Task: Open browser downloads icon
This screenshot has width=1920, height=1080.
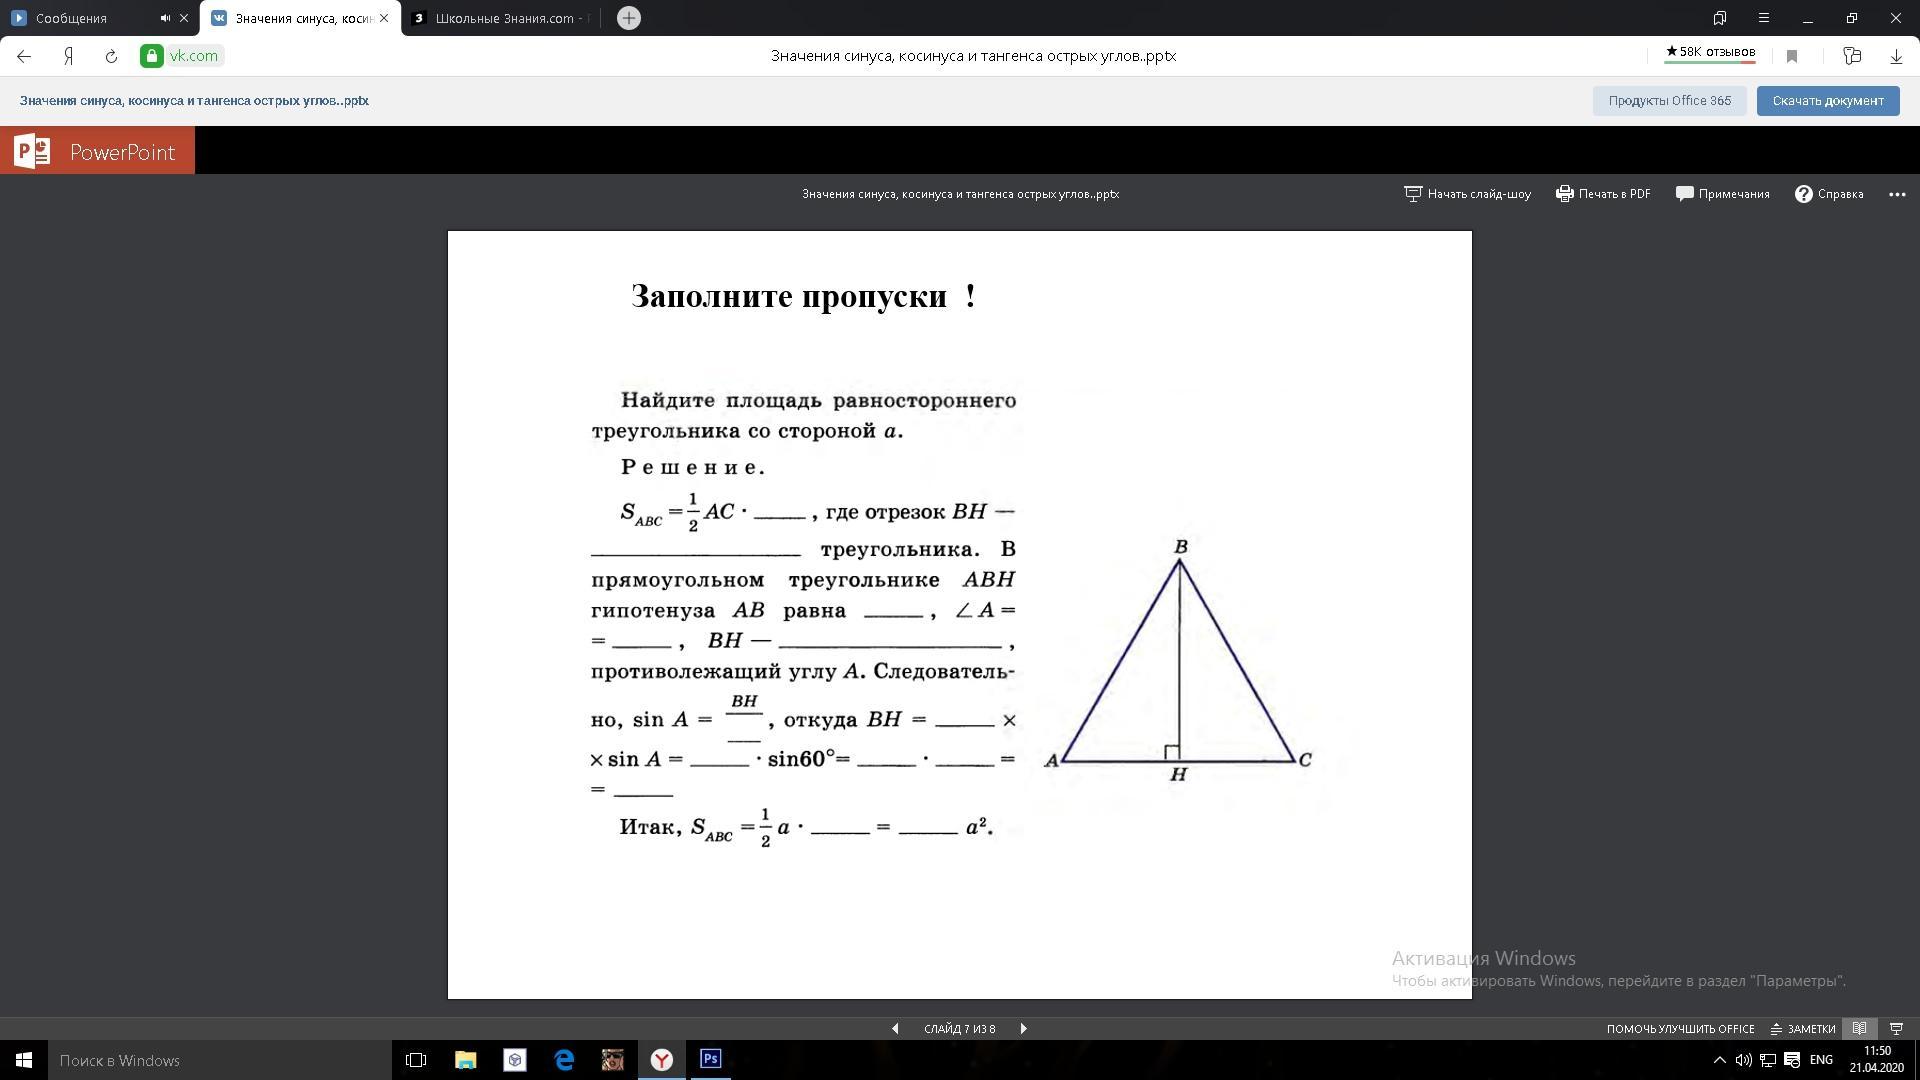Action: click(x=1896, y=56)
